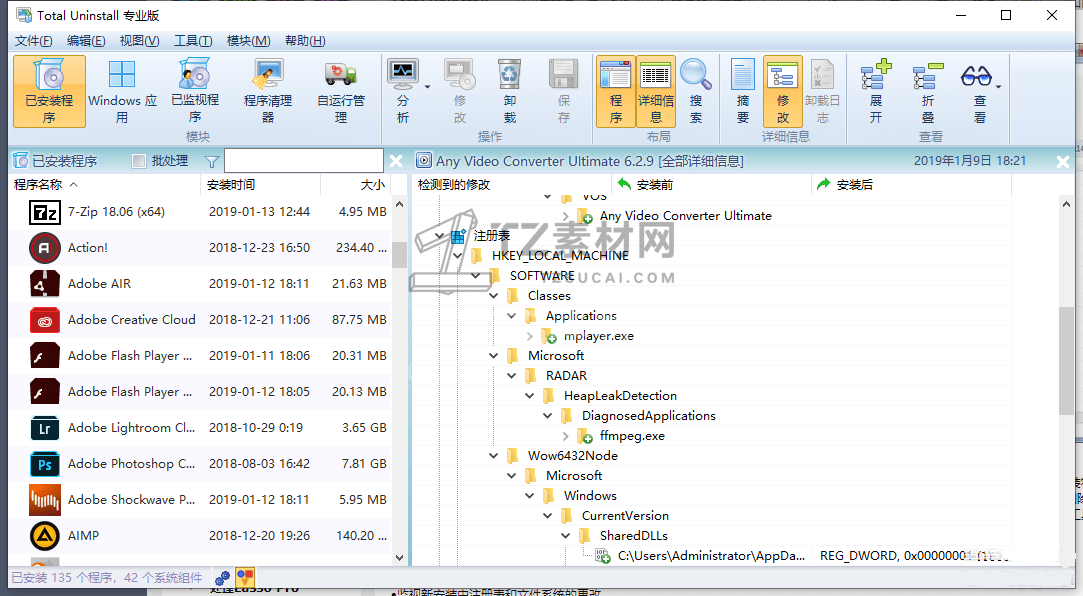Open the 帮助(H) menu
The height and width of the screenshot is (596, 1083).
(305, 41)
